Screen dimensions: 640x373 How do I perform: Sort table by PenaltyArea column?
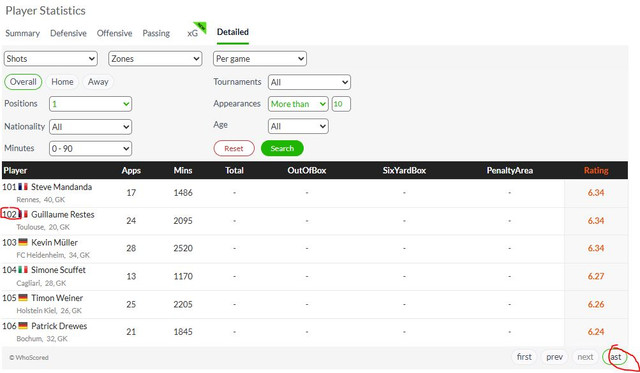509,171
